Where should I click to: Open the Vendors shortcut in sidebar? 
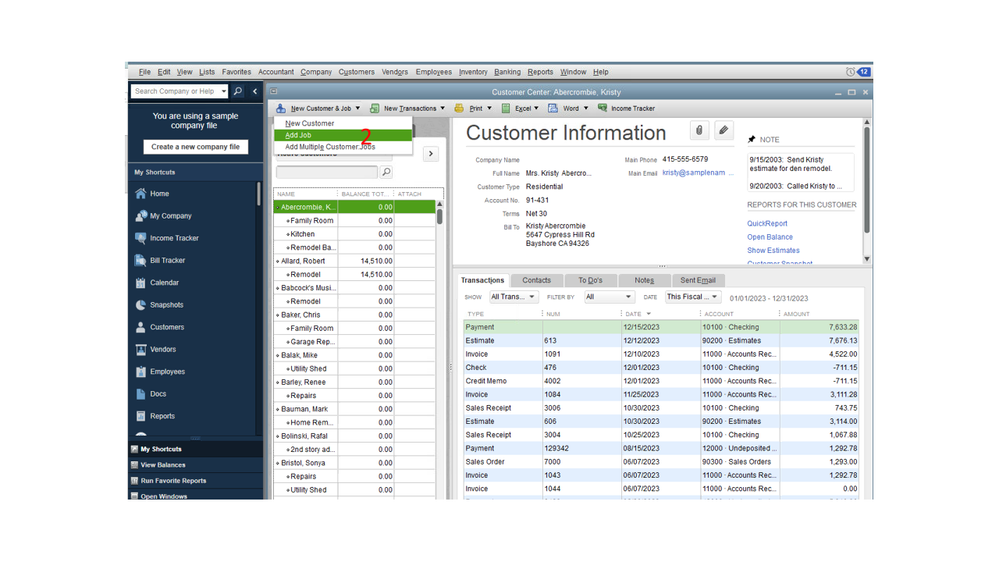[x=162, y=350]
